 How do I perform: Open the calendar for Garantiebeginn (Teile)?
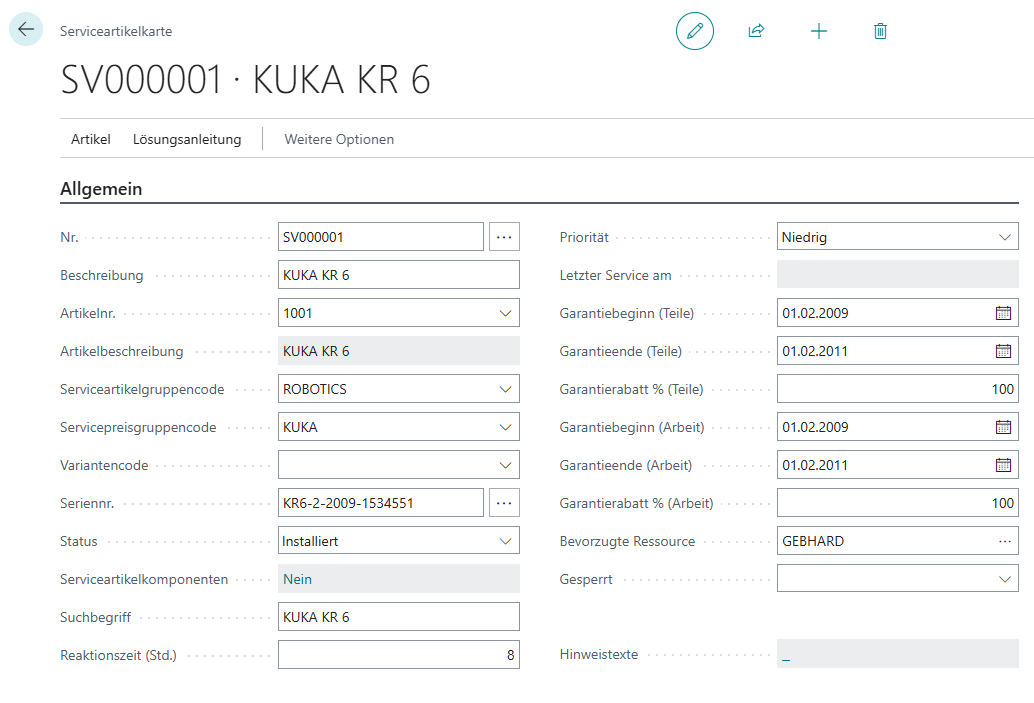(x=1003, y=313)
